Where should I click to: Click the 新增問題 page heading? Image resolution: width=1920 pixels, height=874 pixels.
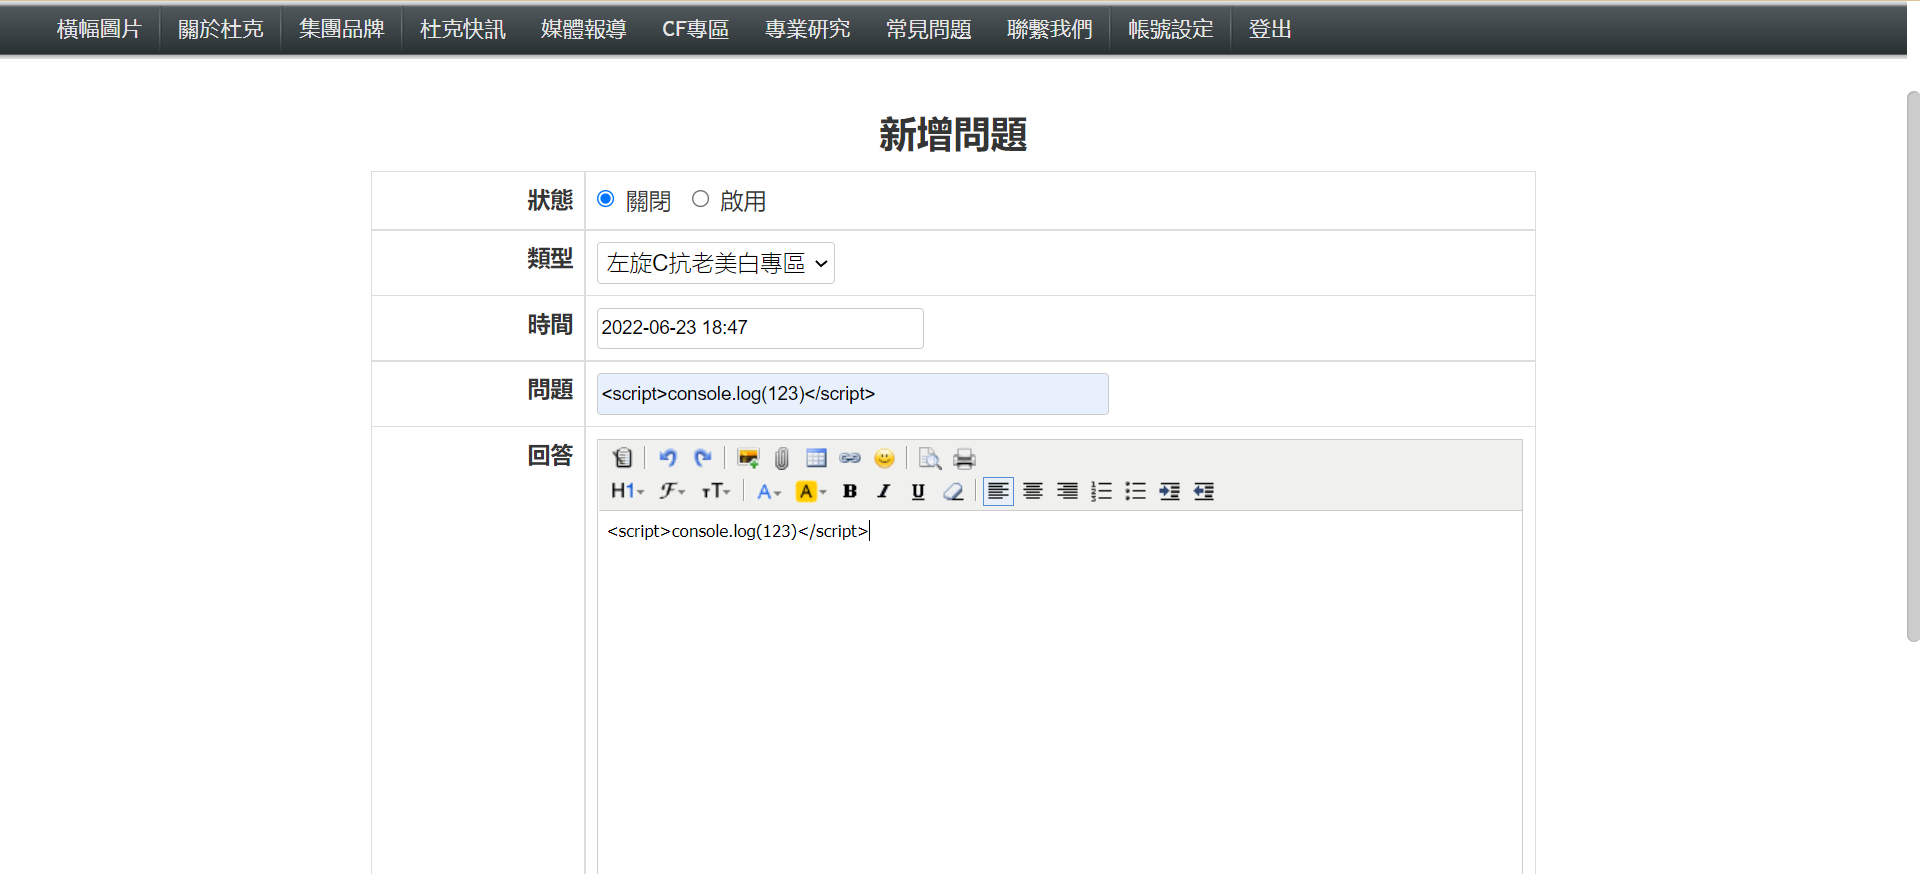tap(953, 134)
